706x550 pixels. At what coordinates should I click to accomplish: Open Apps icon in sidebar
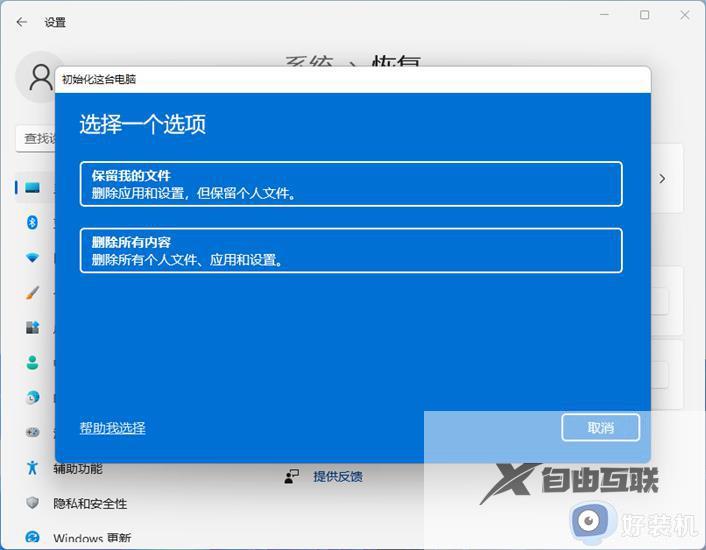tap(32, 327)
